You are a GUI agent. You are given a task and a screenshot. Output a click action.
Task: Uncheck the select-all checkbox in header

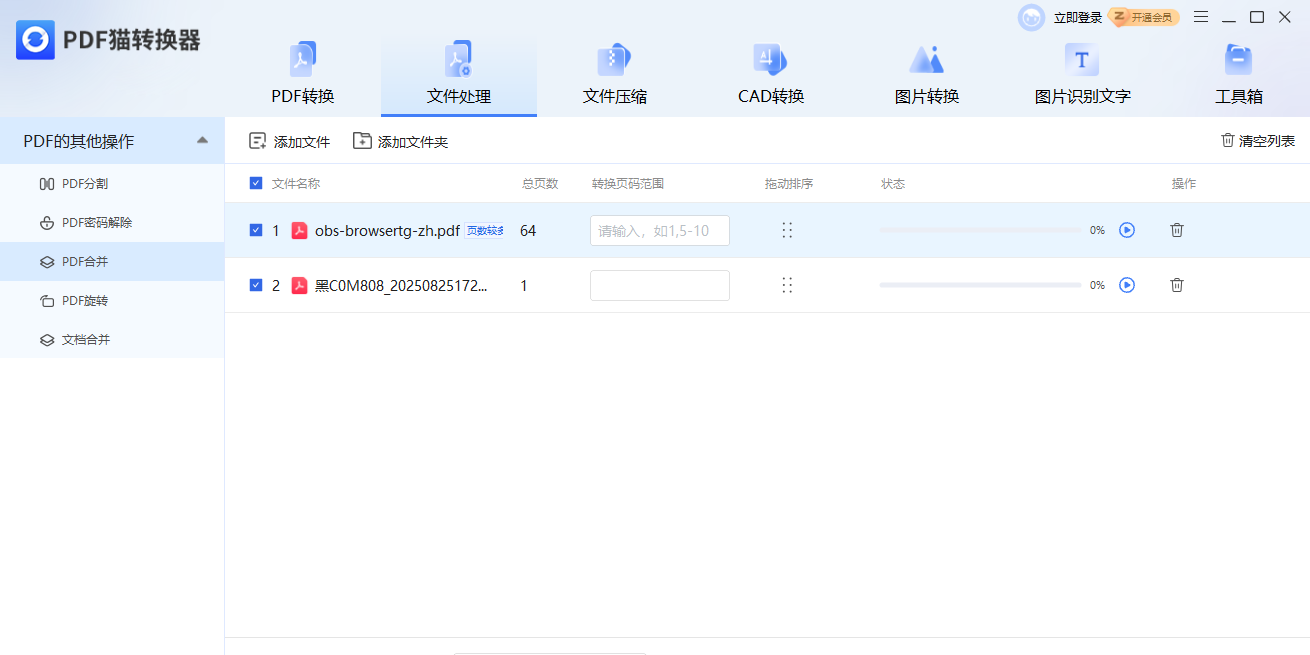[256, 184]
